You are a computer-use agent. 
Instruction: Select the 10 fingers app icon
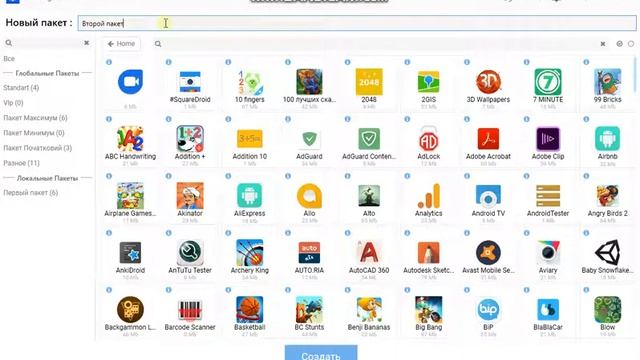pos(250,82)
